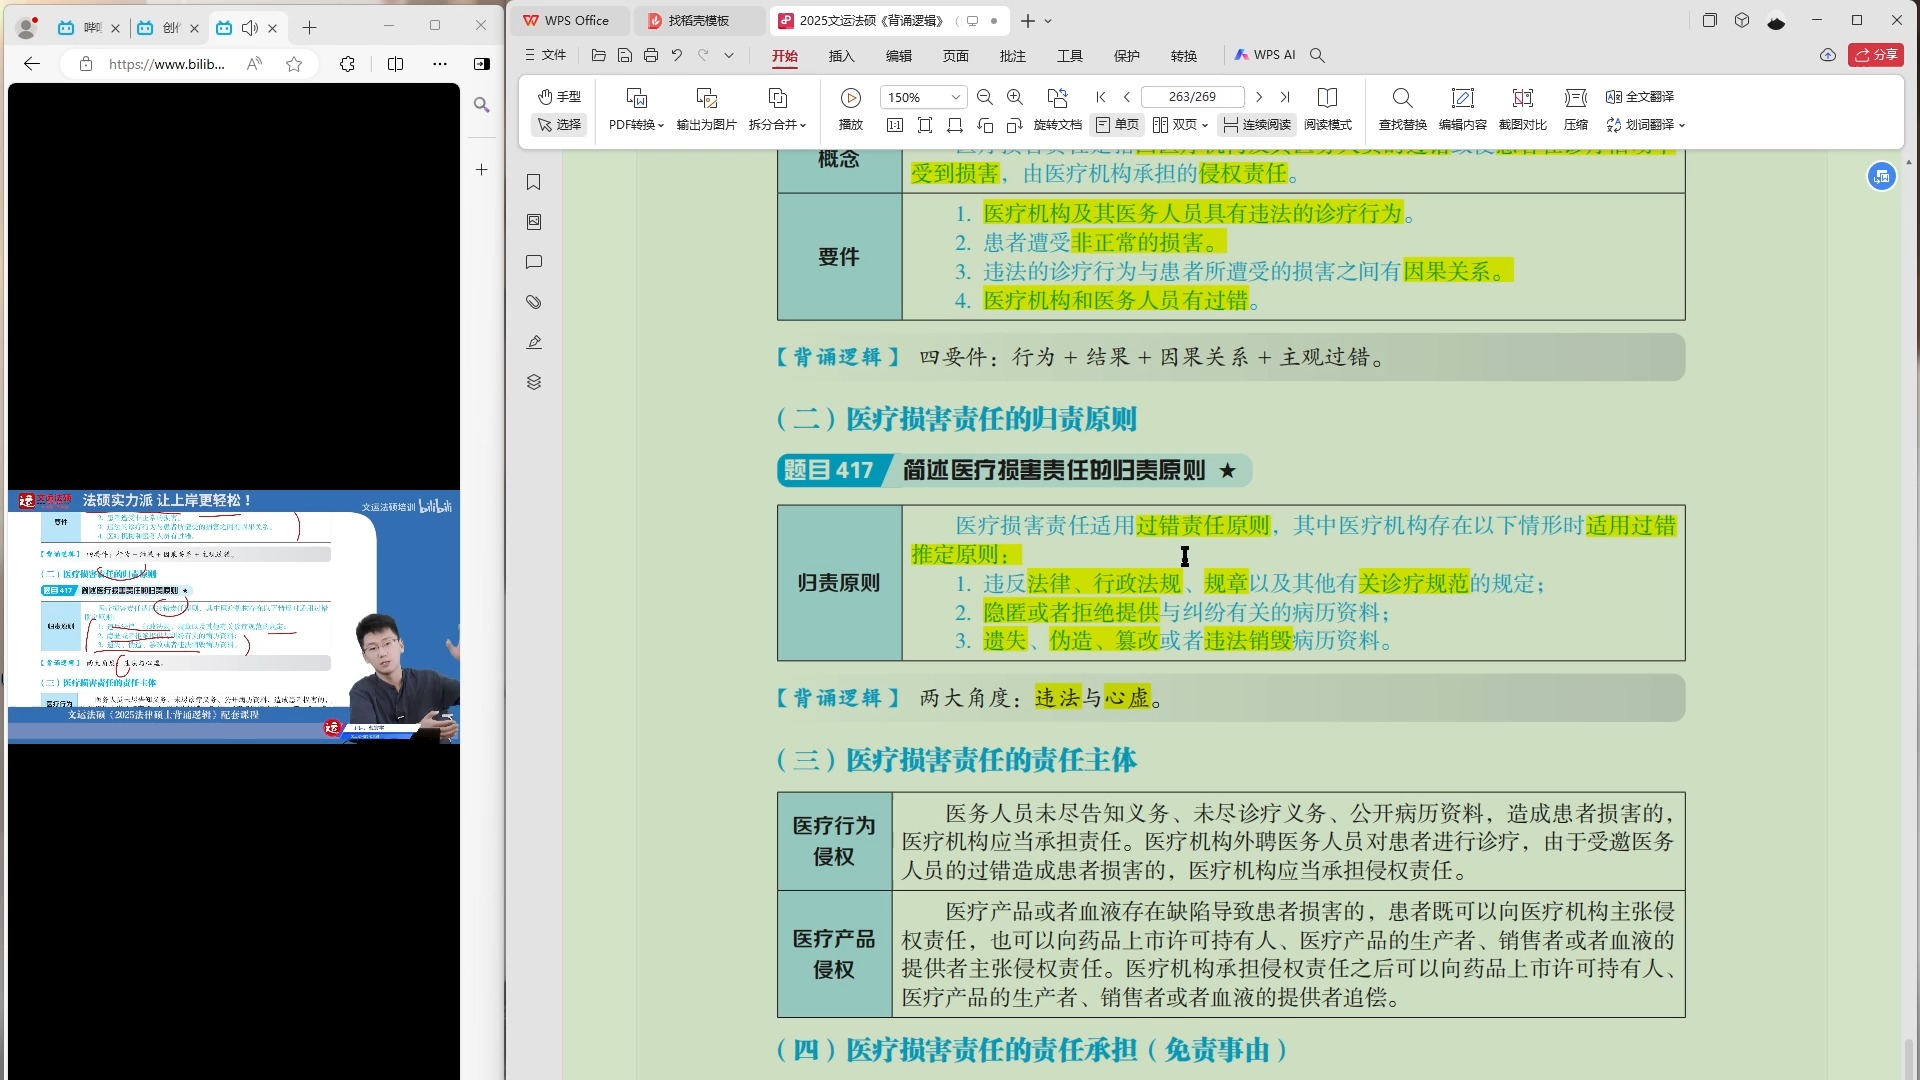
Task: Click the bilibili address bar in browser
Action: click(166, 64)
